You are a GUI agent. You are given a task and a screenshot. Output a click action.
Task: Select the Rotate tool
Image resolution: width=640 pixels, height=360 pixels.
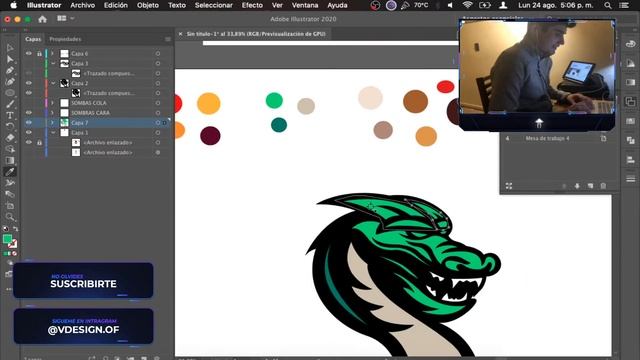tap(10, 127)
